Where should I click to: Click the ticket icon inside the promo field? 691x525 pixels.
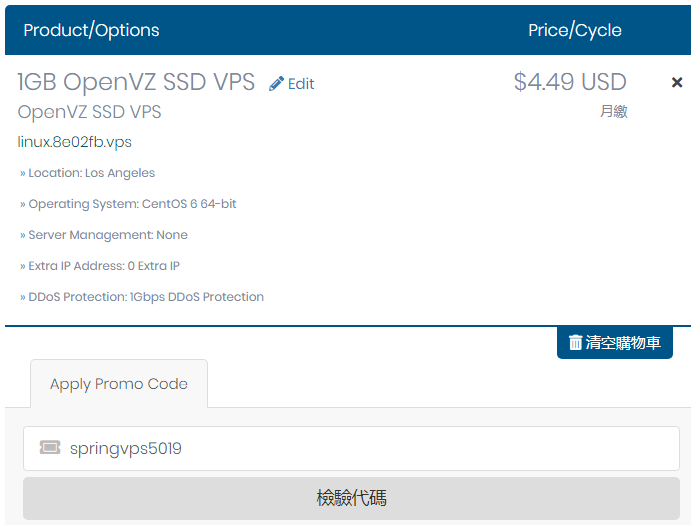click(x=50, y=447)
